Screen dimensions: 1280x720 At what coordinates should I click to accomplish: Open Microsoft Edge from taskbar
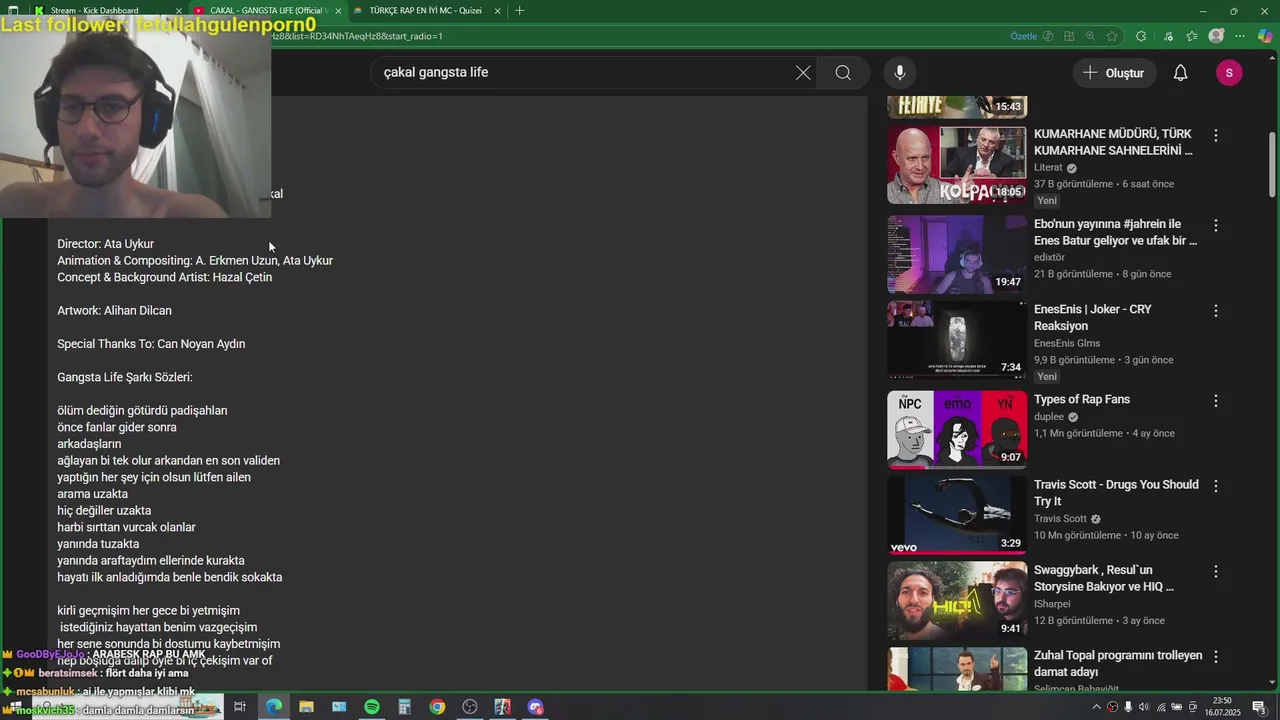pos(273,707)
